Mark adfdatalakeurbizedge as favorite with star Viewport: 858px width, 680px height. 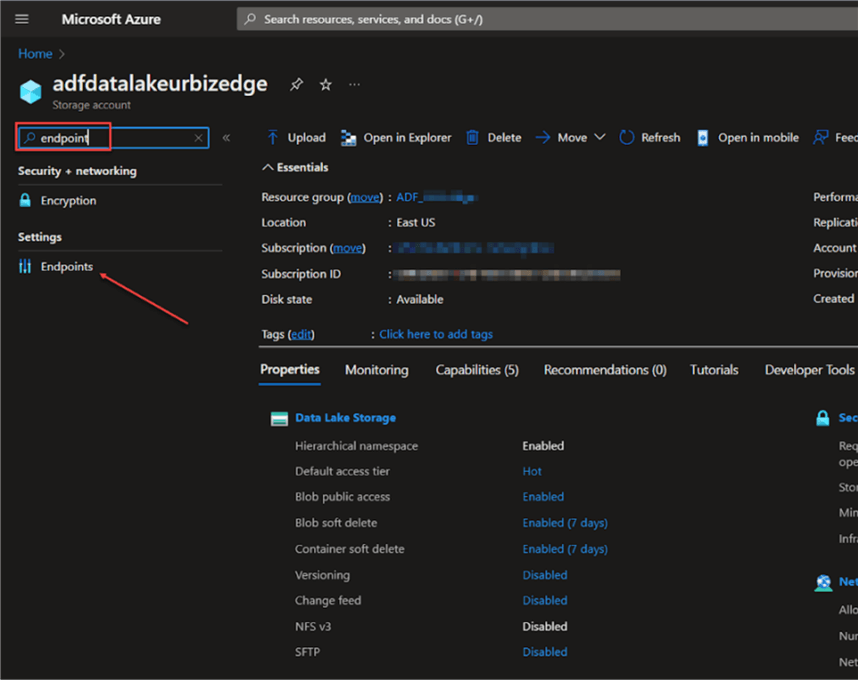tap(326, 84)
